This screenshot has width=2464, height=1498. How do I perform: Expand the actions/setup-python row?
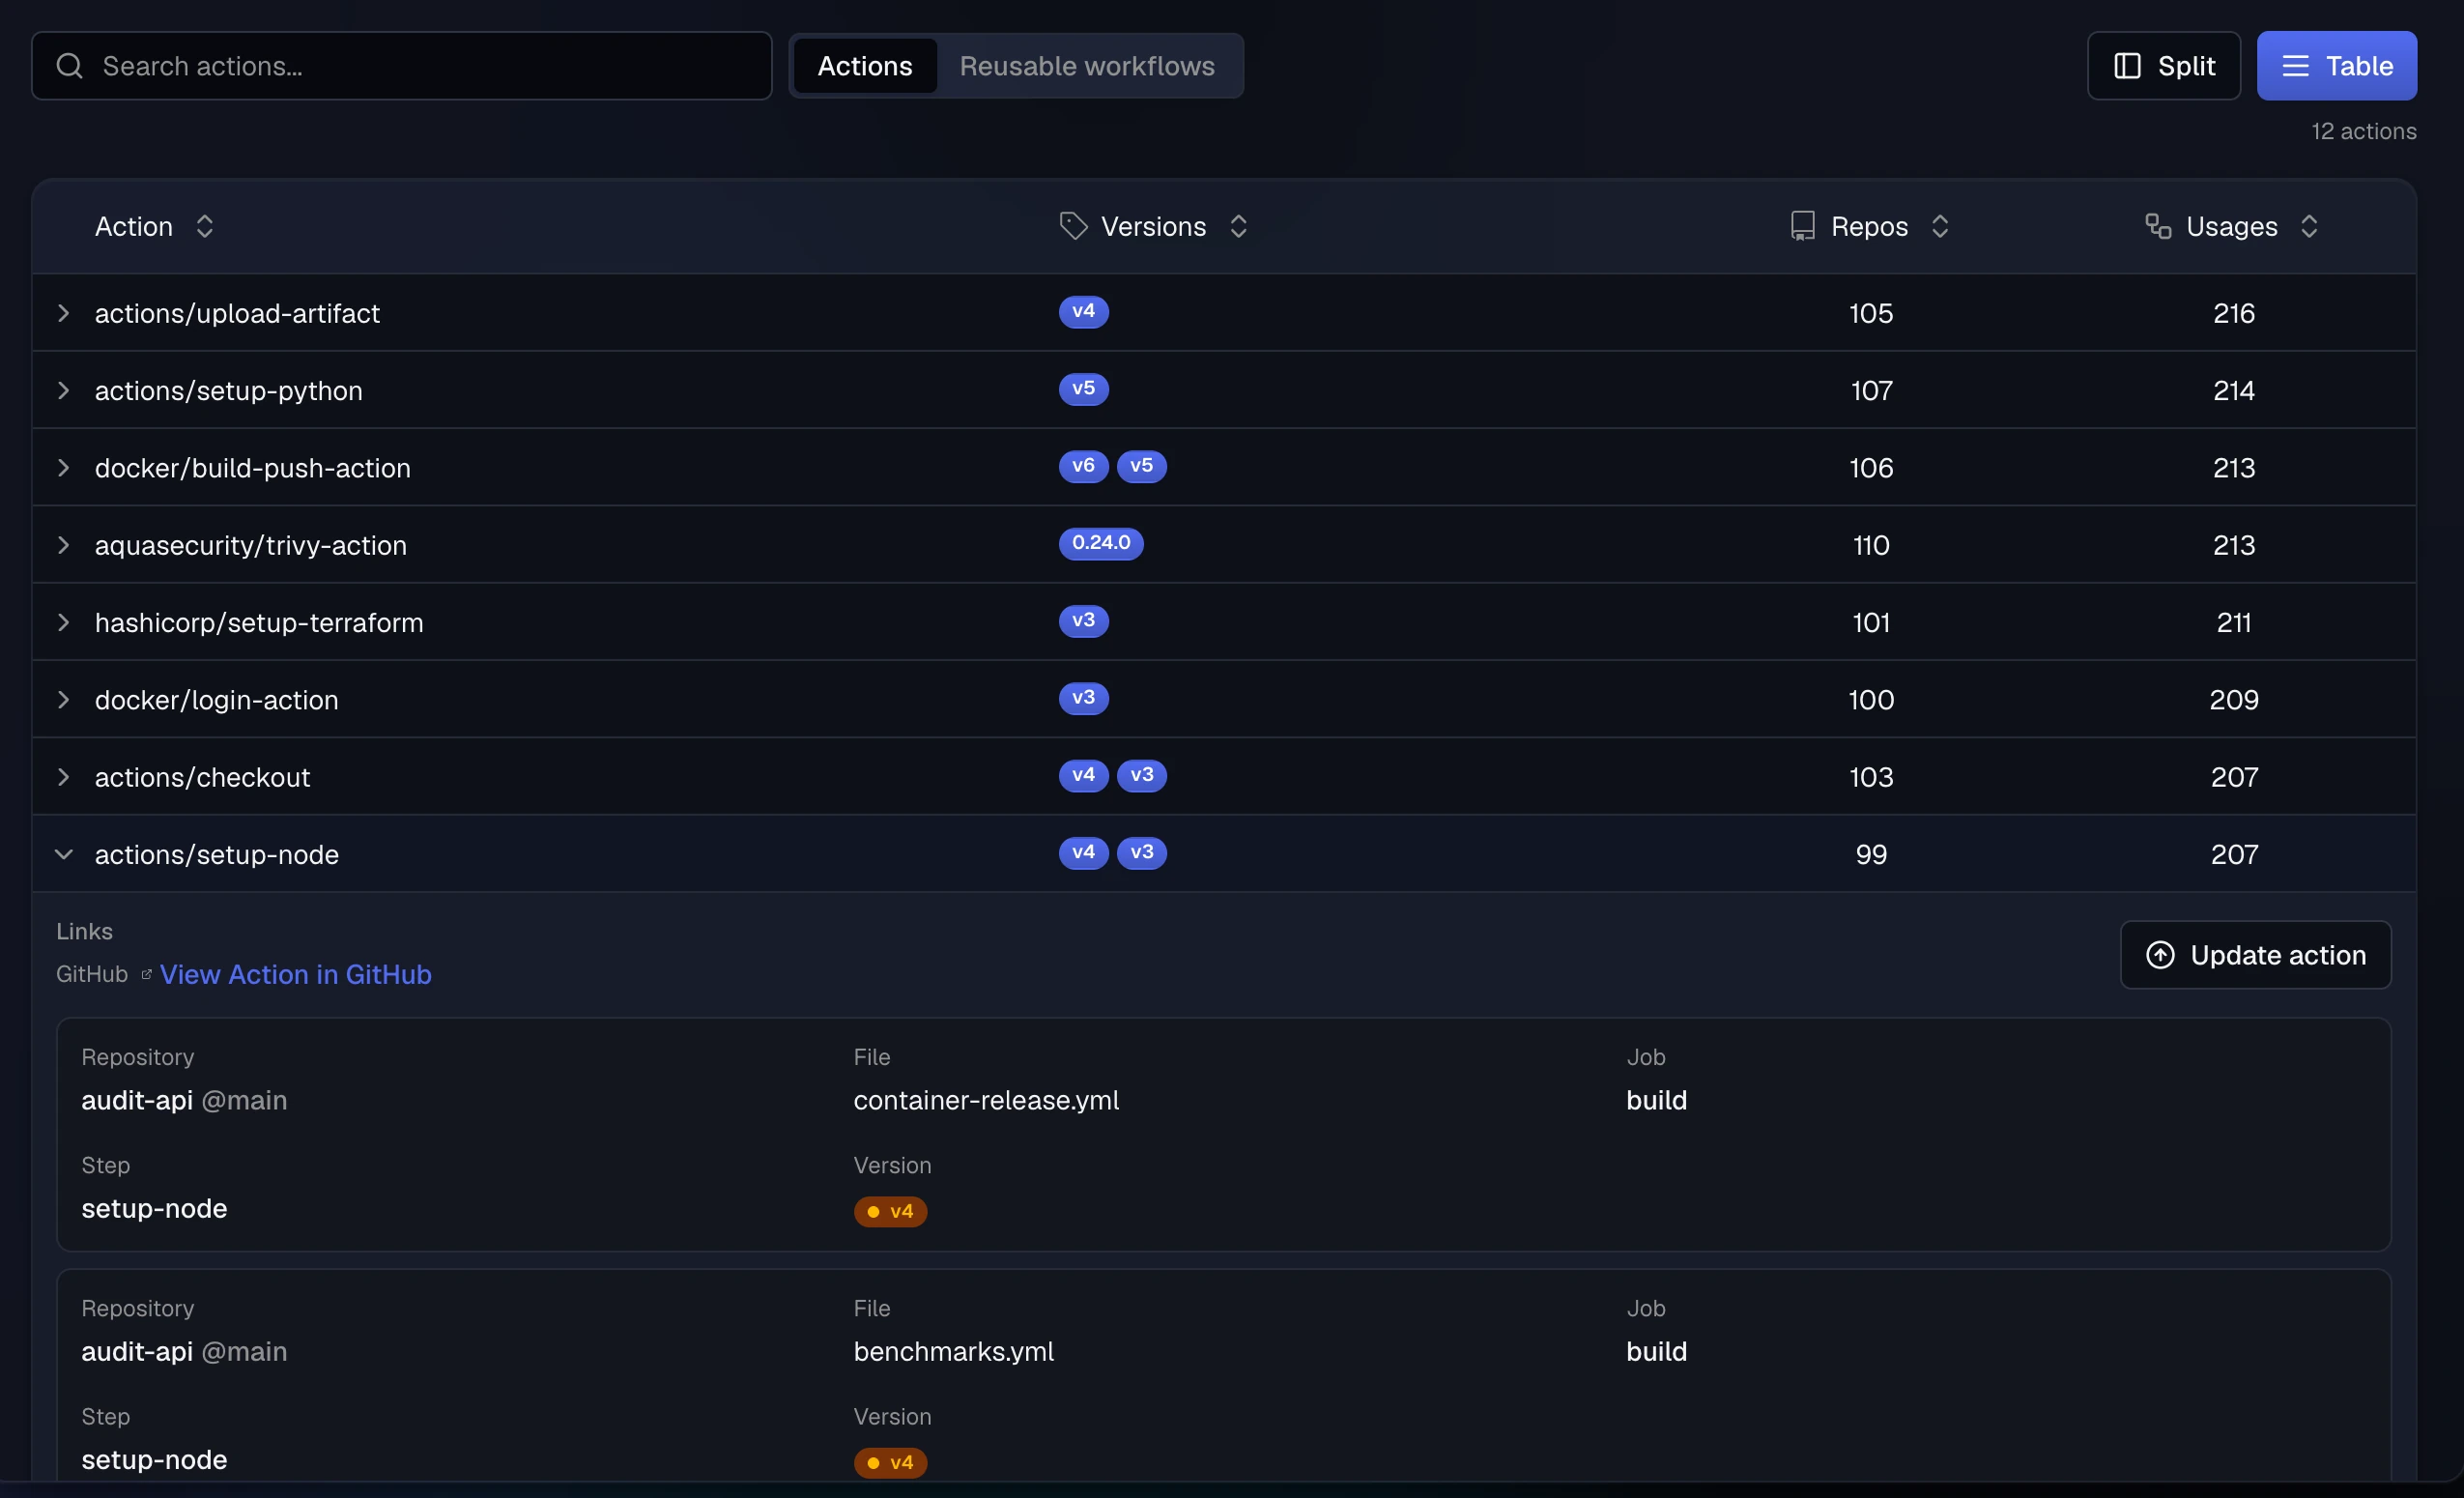pyautogui.click(x=63, y=390)
